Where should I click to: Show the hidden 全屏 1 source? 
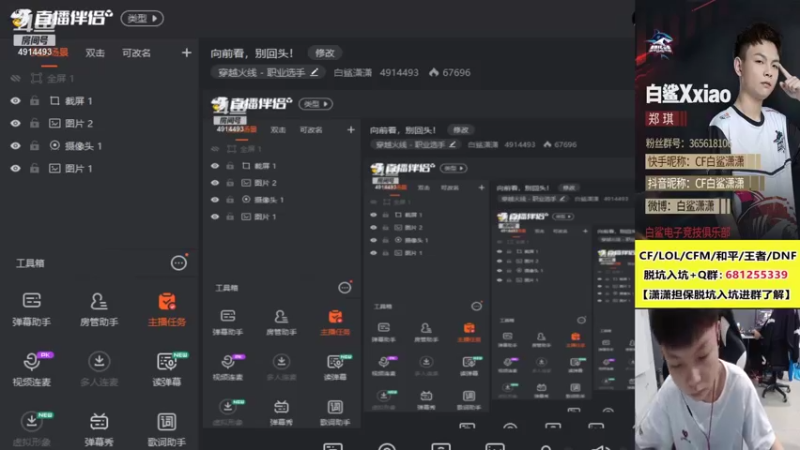coord(16,79)
